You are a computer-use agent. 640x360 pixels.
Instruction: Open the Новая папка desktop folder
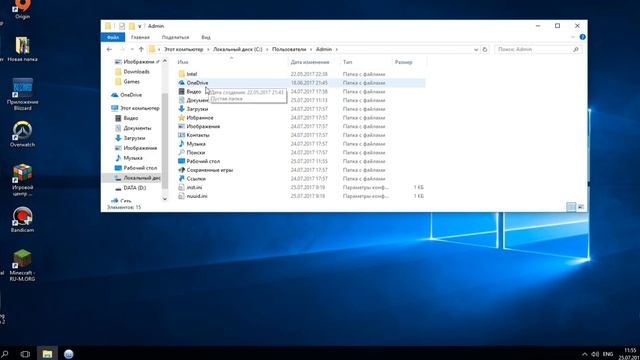point(22,49)
